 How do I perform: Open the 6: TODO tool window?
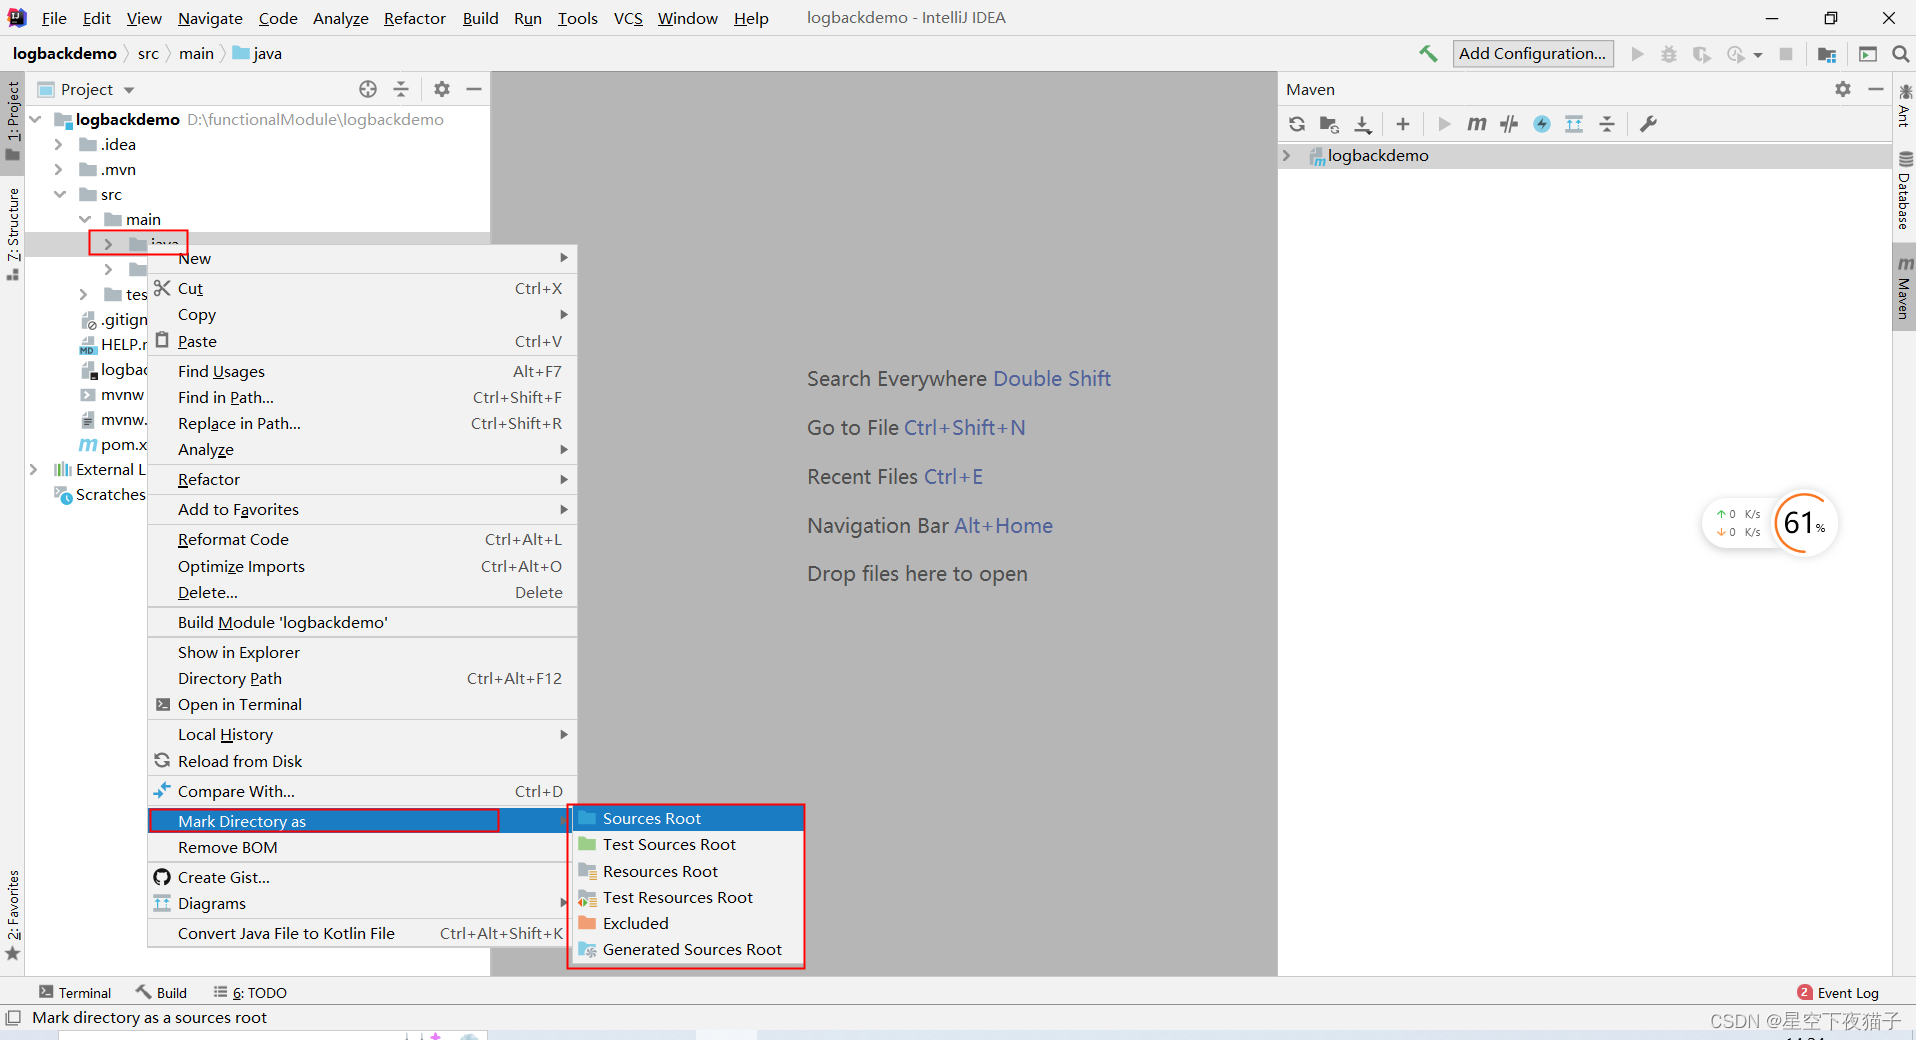click(250, 992)
